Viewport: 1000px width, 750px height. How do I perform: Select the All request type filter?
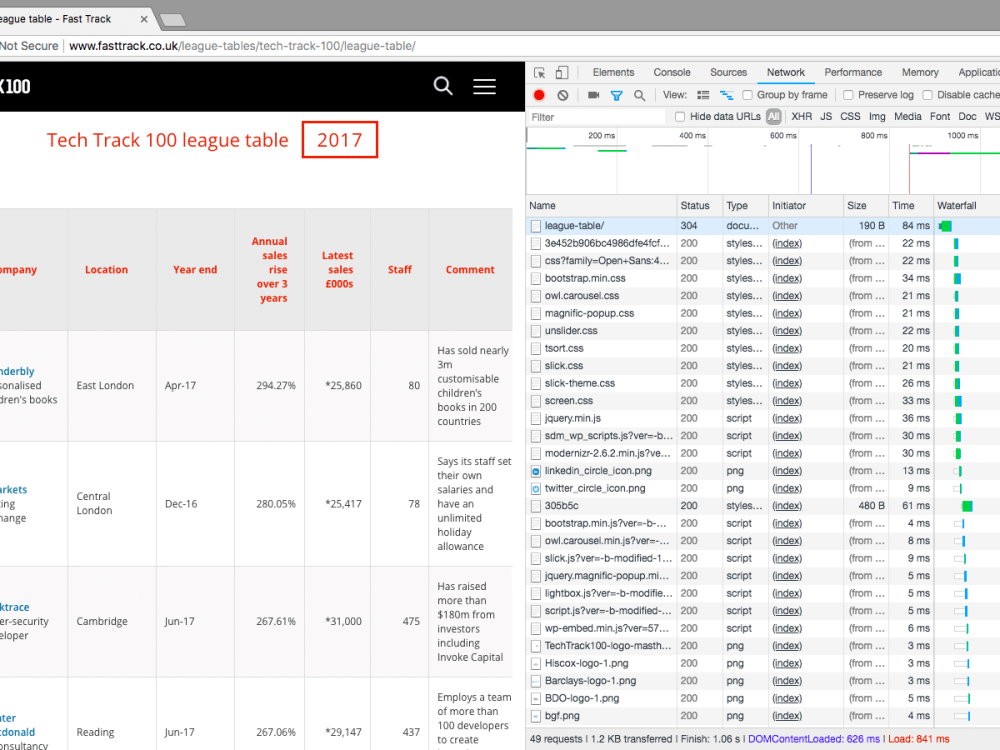point(774,117)
